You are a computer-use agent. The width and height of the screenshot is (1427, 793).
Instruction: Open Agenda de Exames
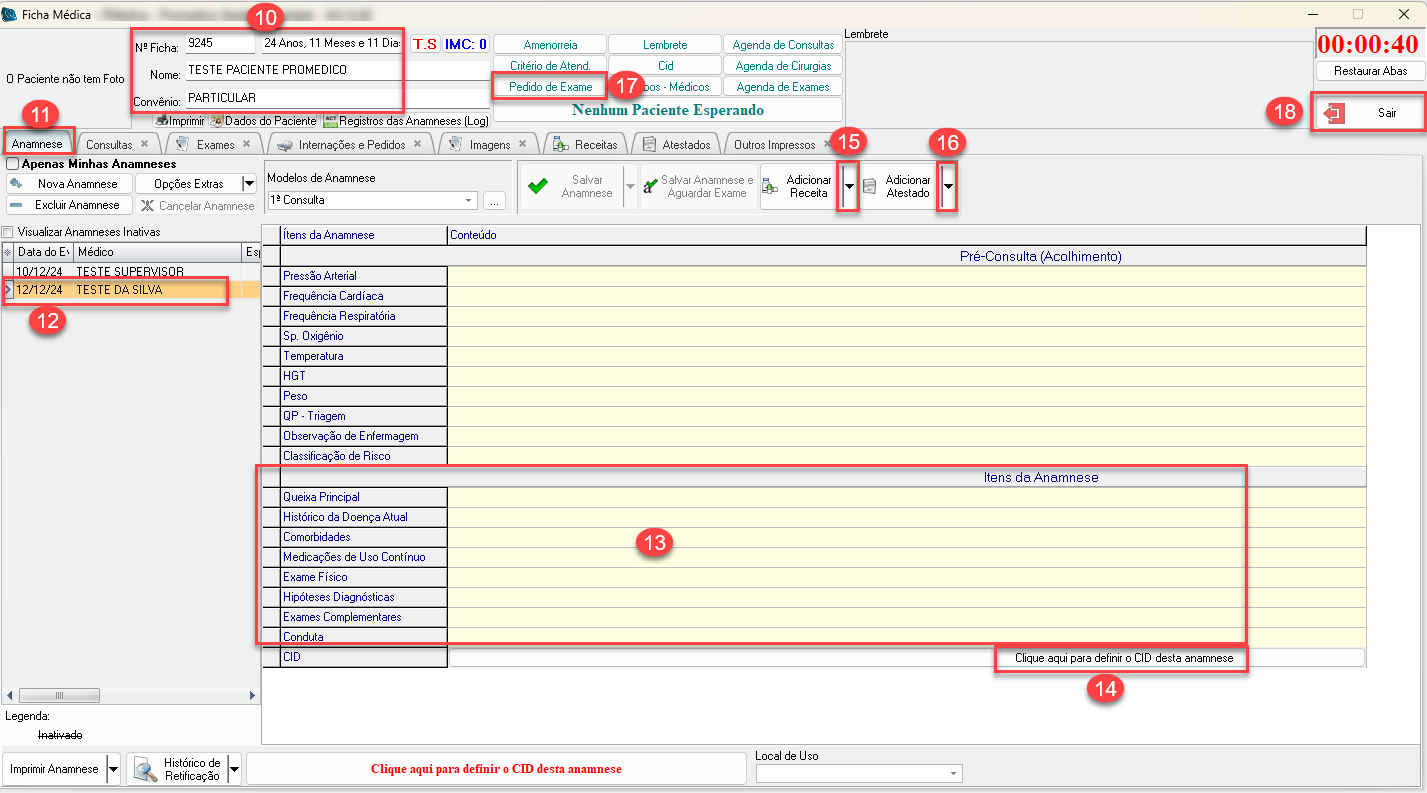tap(783, 87)
